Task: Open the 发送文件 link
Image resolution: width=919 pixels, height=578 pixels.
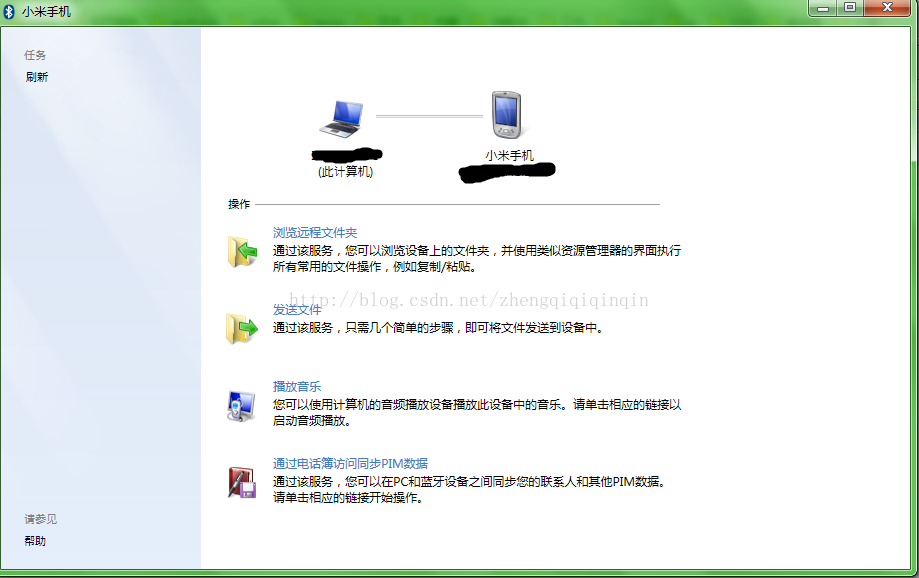Action: point(297,310)
